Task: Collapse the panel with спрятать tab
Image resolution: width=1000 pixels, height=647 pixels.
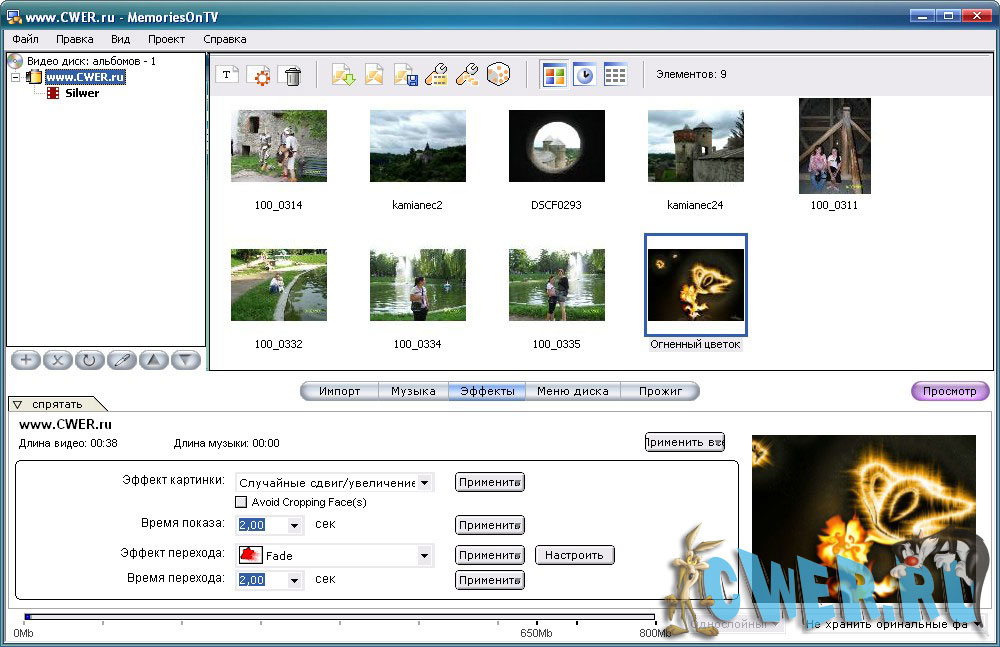Action: [x=58, y=404]
